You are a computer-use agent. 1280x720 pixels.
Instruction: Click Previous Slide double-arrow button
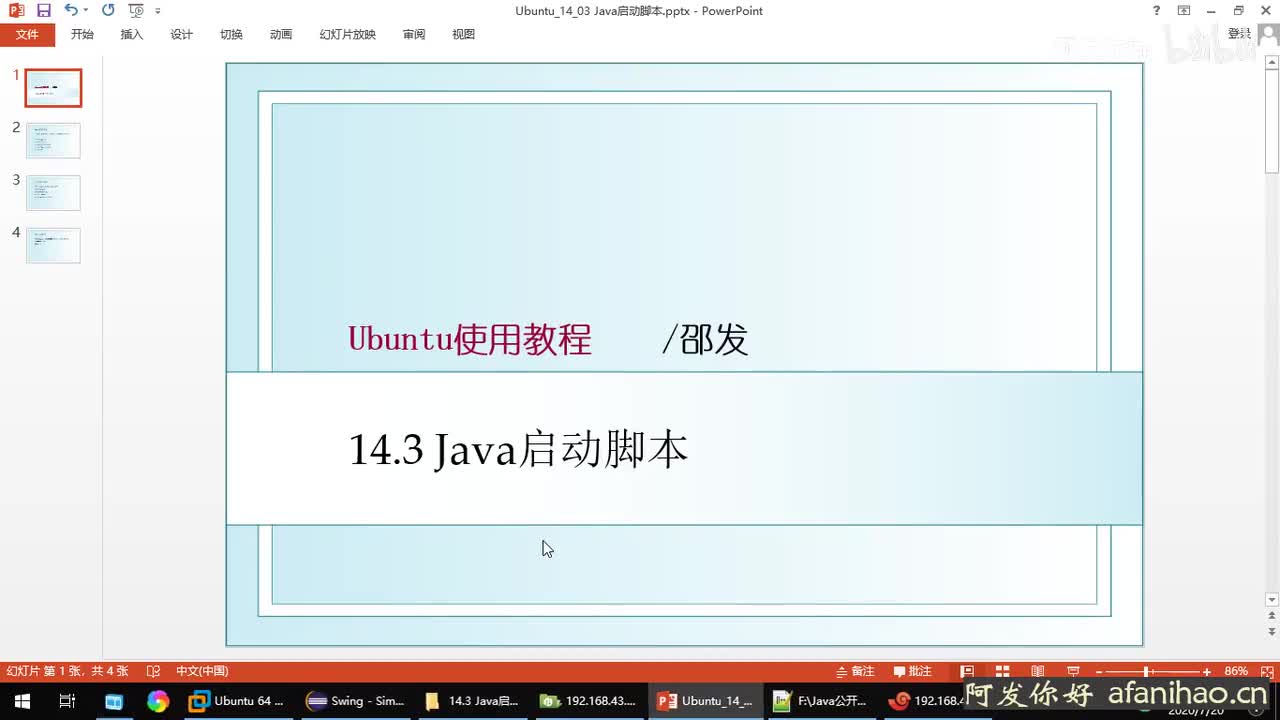pyautogui.click(x=1272, y=617)
